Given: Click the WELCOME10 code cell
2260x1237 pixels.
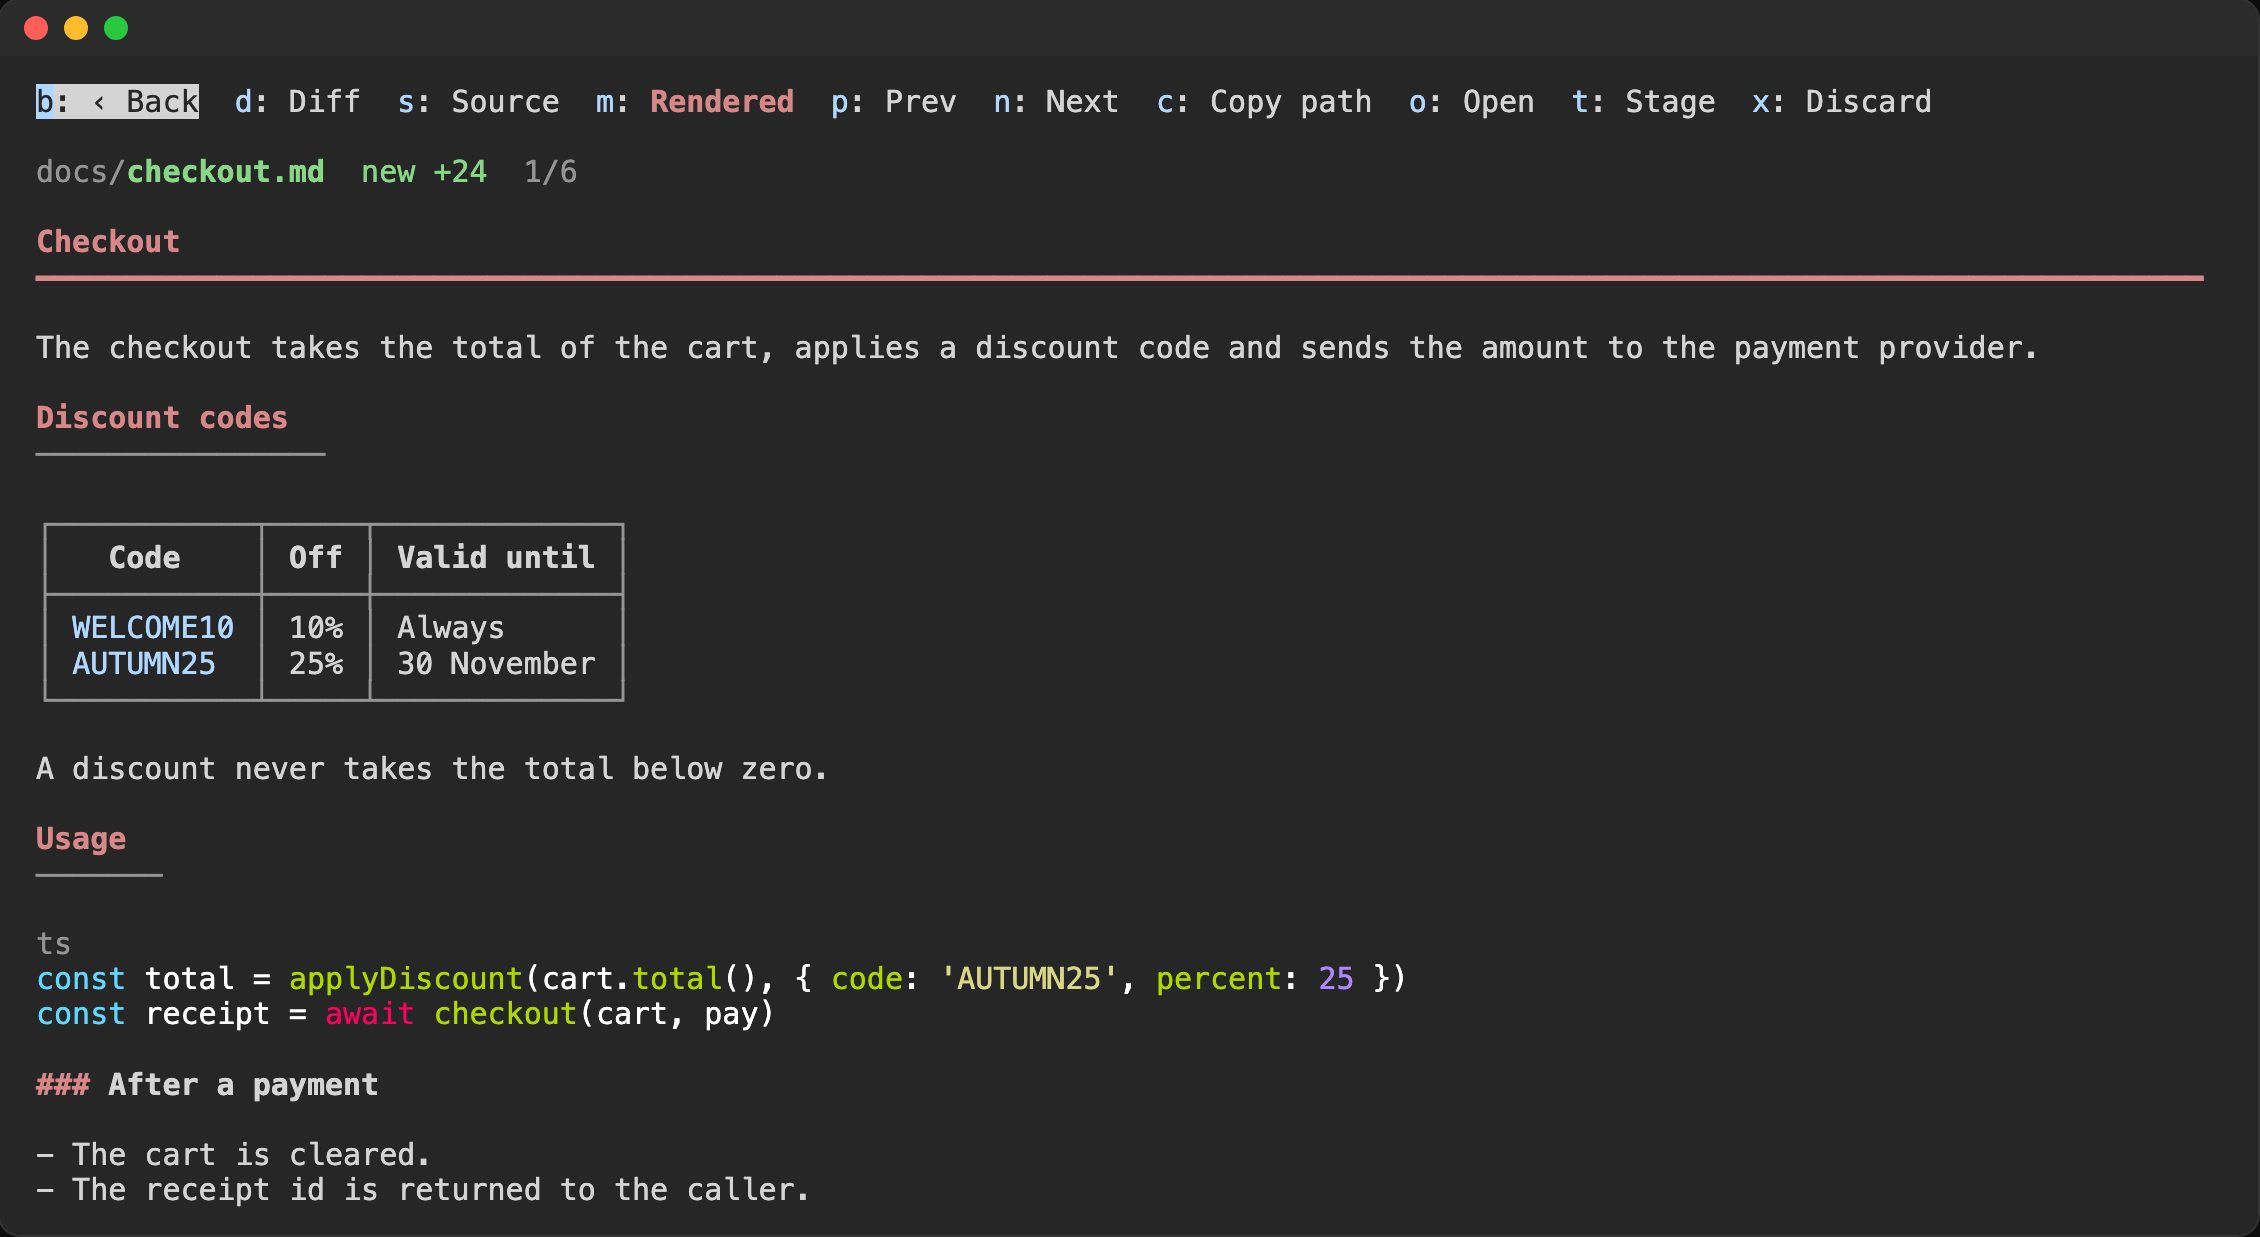Looking at the screenshot, I should click(x=153, y=628).
